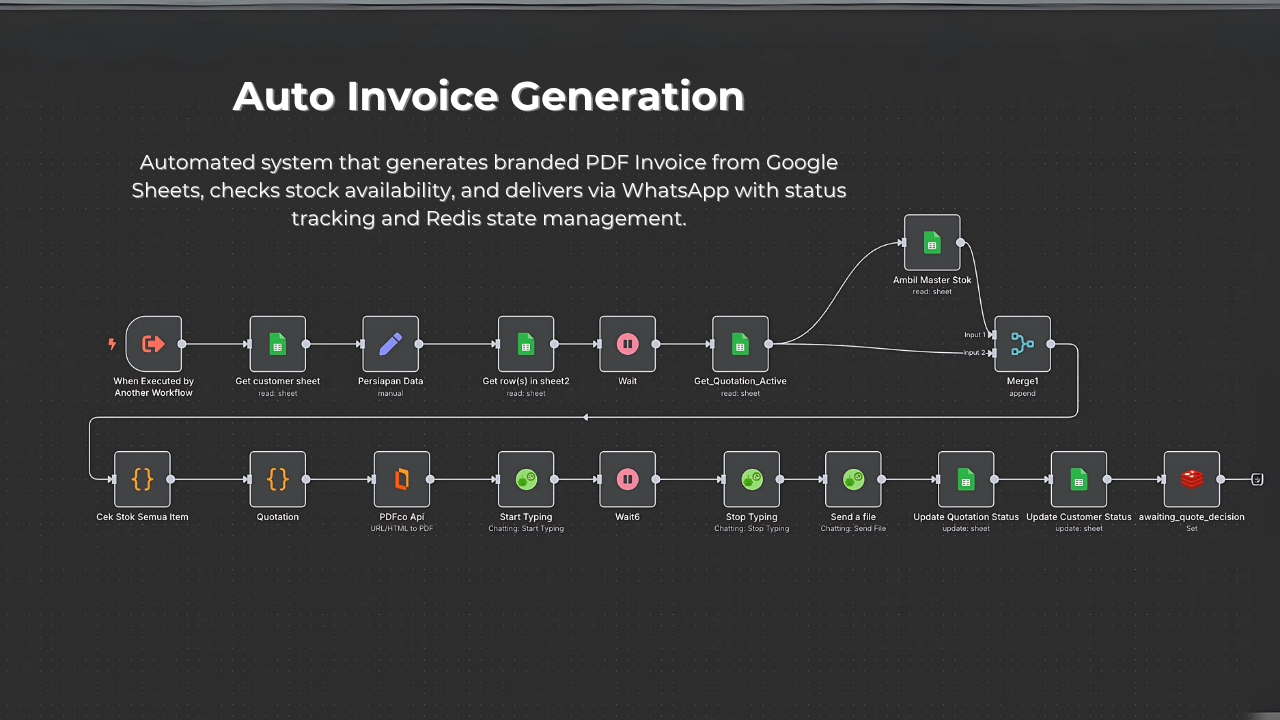The width and height of the screenshot is (1280, 720).
Task: Click the 'URL/HTML to PDF' subtitle text
Action: 402,528
